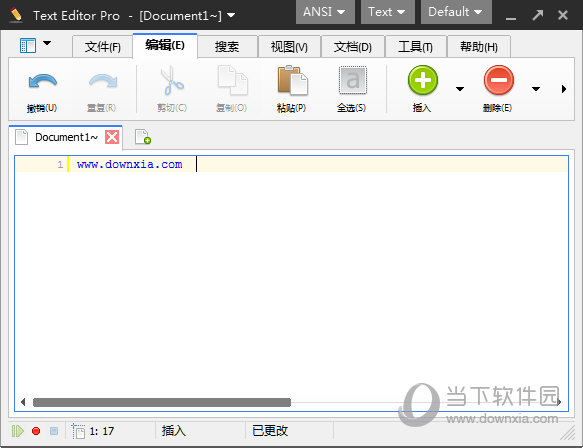
Task: Expand the layout icon dropdown arrow
Action: pyautogui.click(x=47, y=43)
